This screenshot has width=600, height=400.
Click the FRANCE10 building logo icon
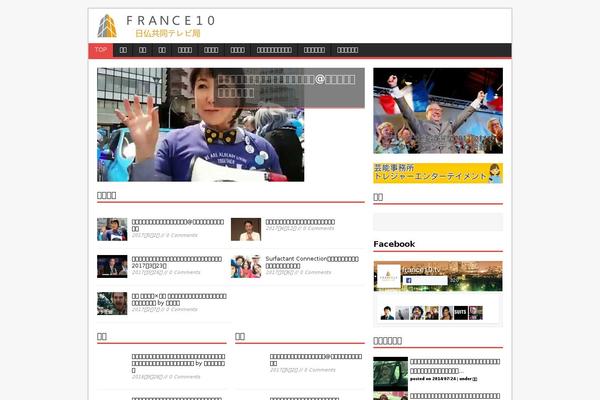point(107,26)
